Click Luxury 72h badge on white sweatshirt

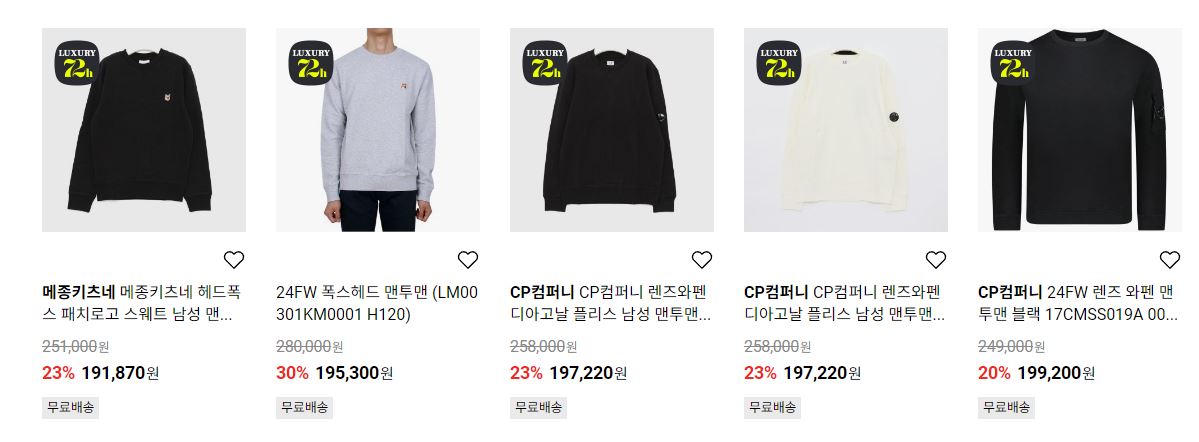click(778, 63)
